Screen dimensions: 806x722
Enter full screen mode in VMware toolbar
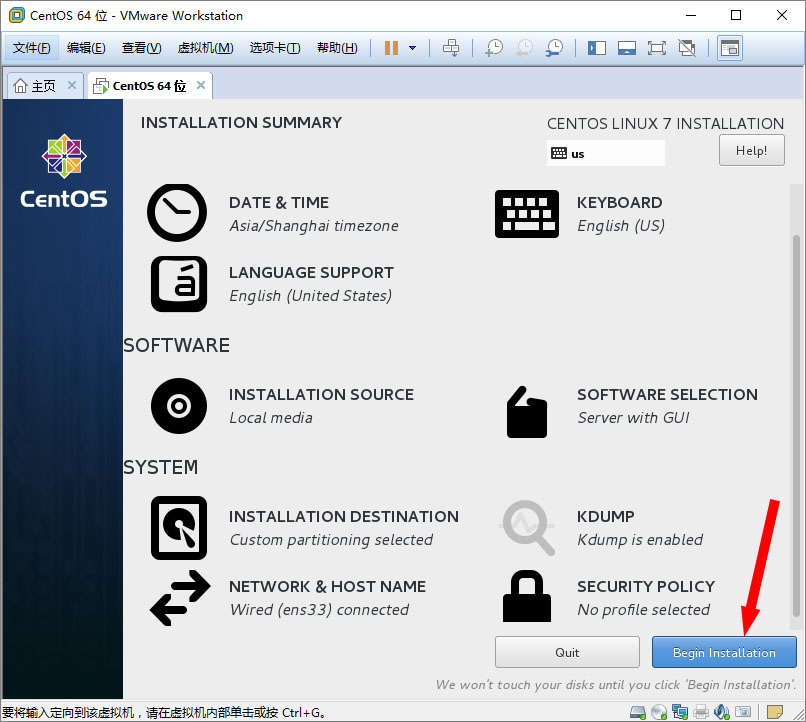[656, 48]
